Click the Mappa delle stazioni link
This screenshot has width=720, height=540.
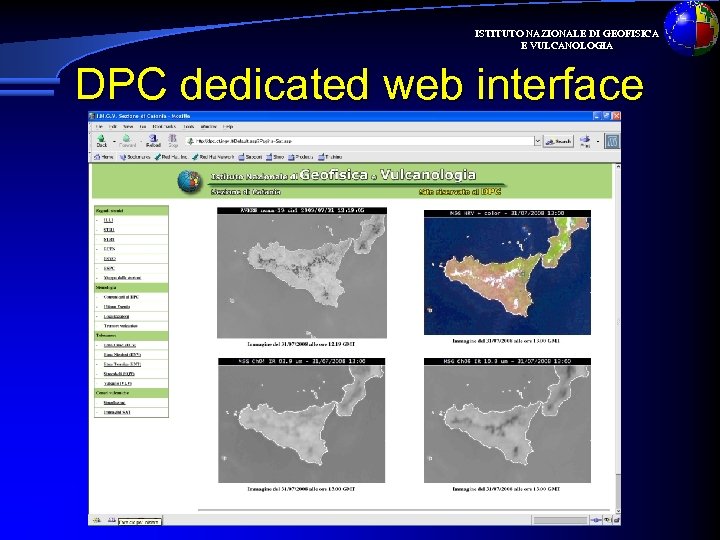[x=122, y=278]
